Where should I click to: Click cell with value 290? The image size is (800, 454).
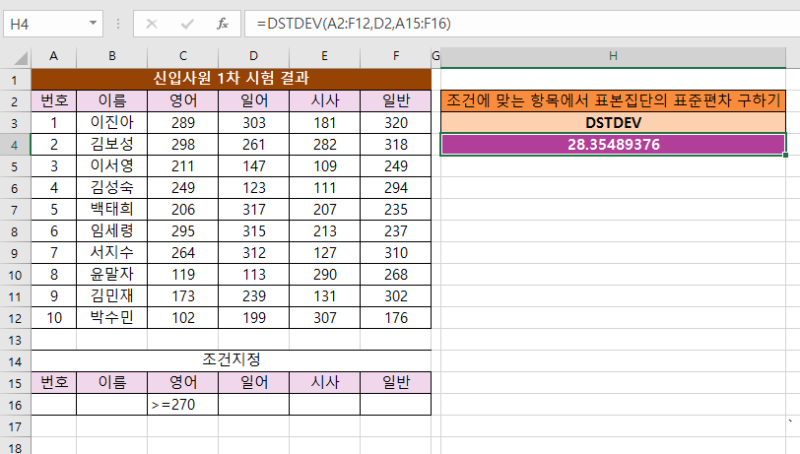coord(324,274)
